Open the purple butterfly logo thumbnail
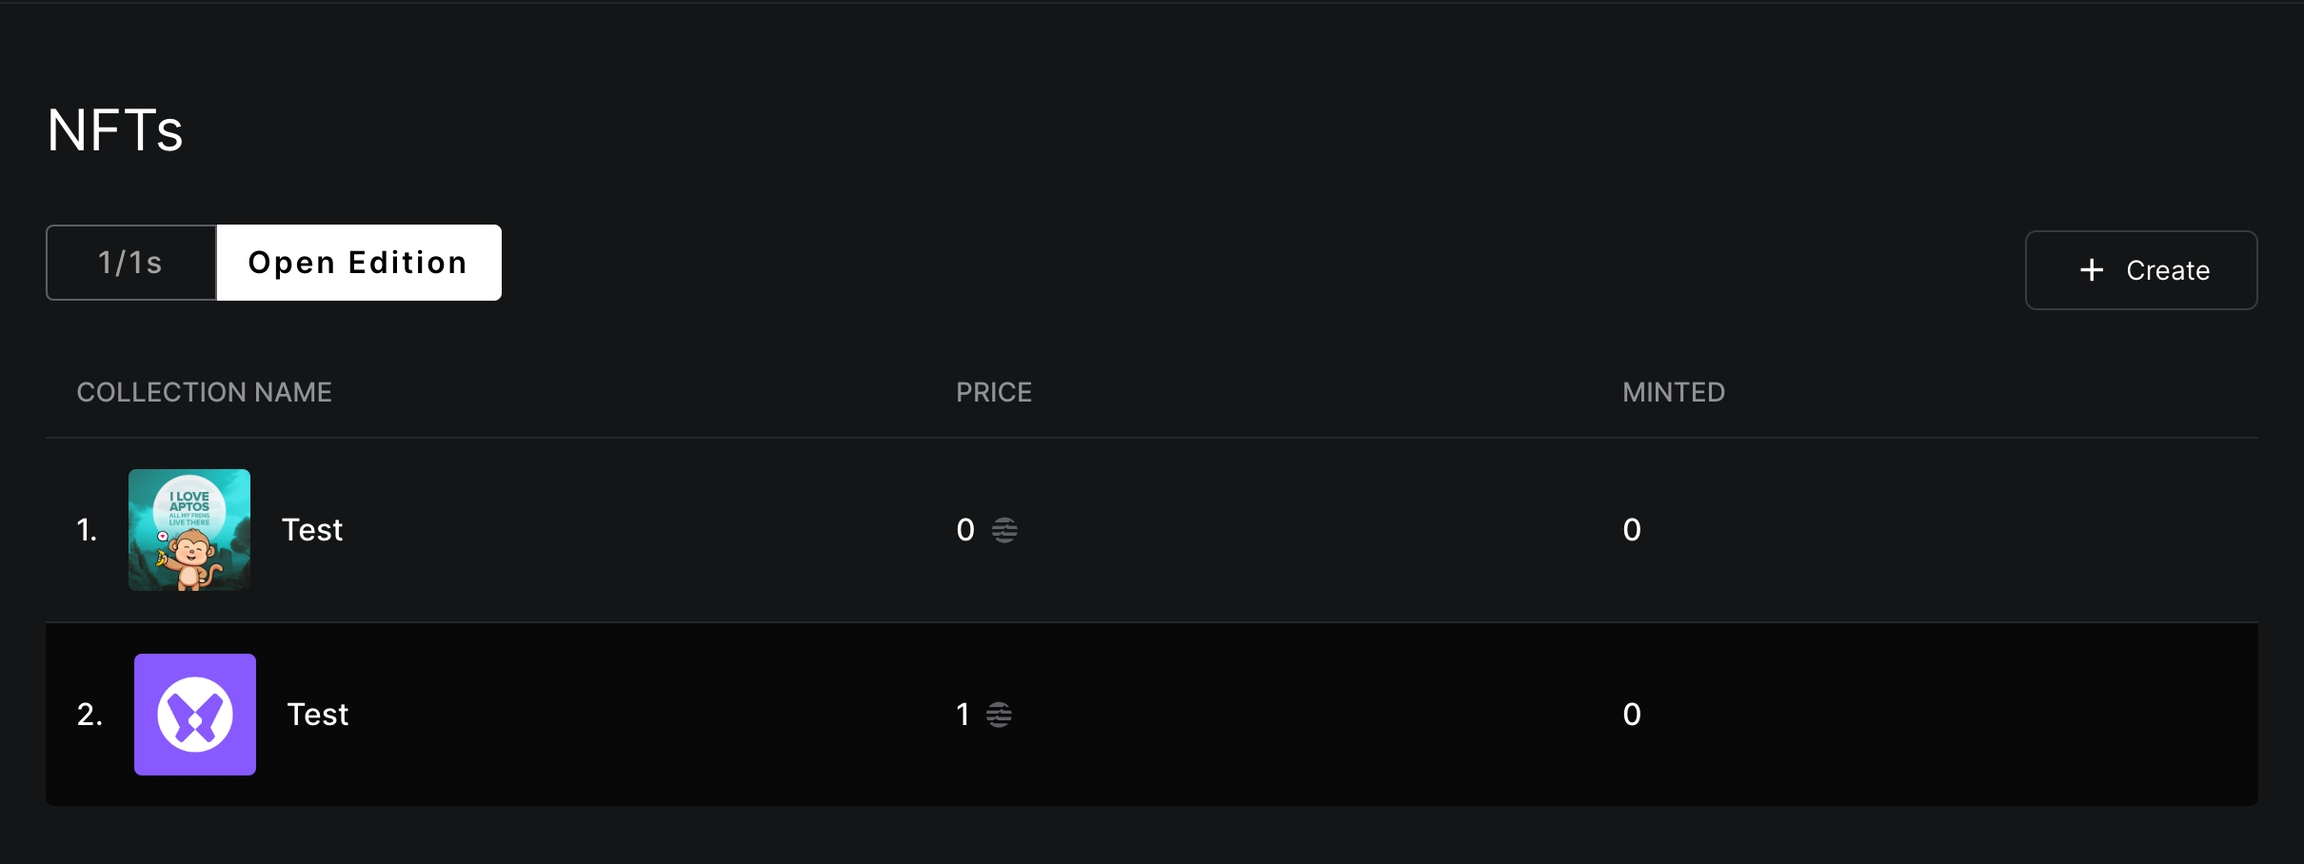The image size is (2304, 864). pos(195,714)
